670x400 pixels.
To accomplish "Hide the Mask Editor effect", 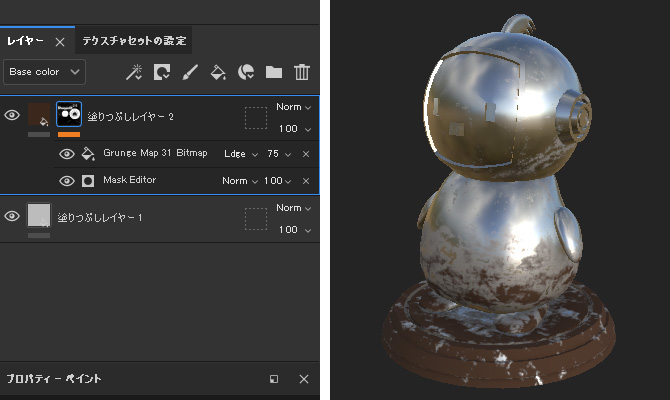I will pyautogui.click(x=67, y=181).
